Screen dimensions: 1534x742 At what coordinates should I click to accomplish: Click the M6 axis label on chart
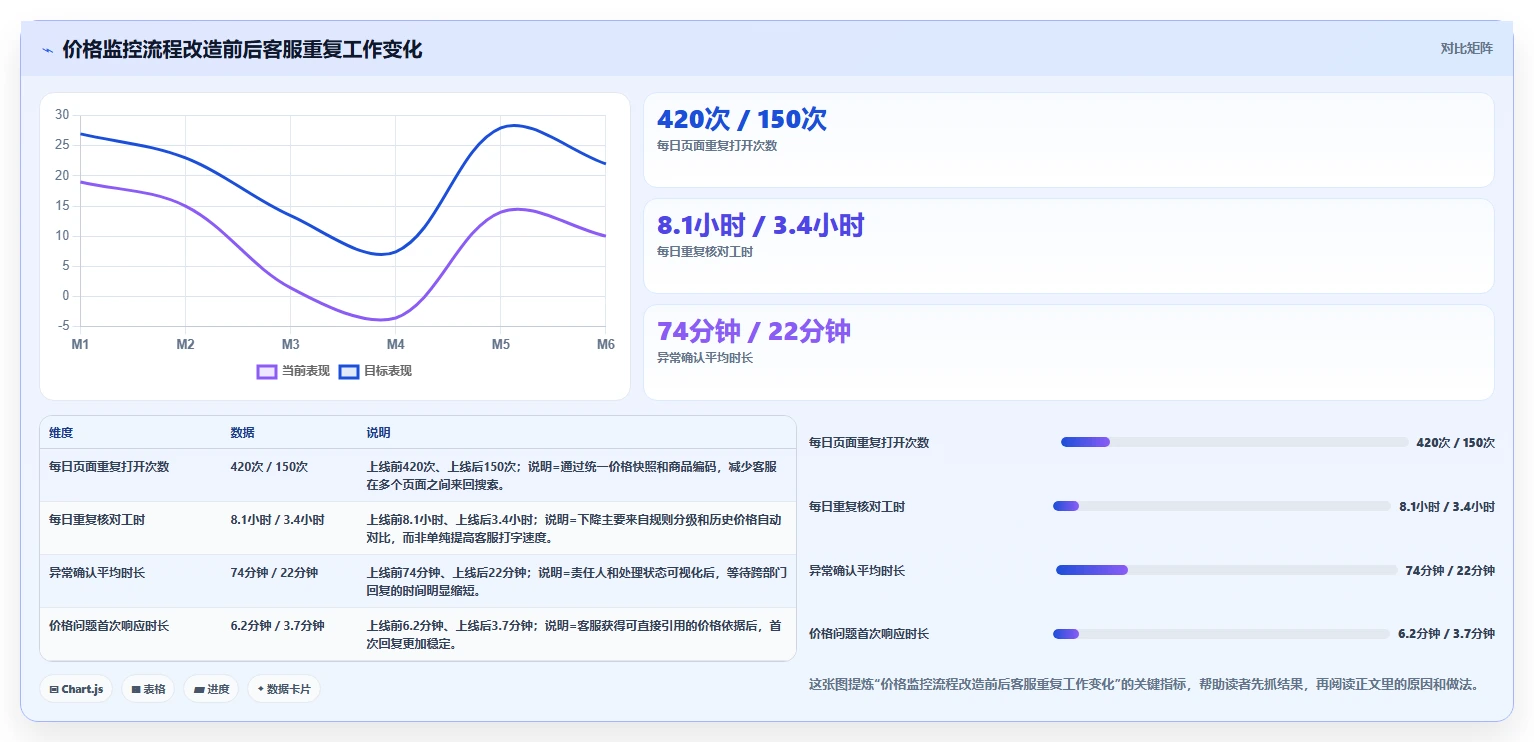click(x=605, y=344)
